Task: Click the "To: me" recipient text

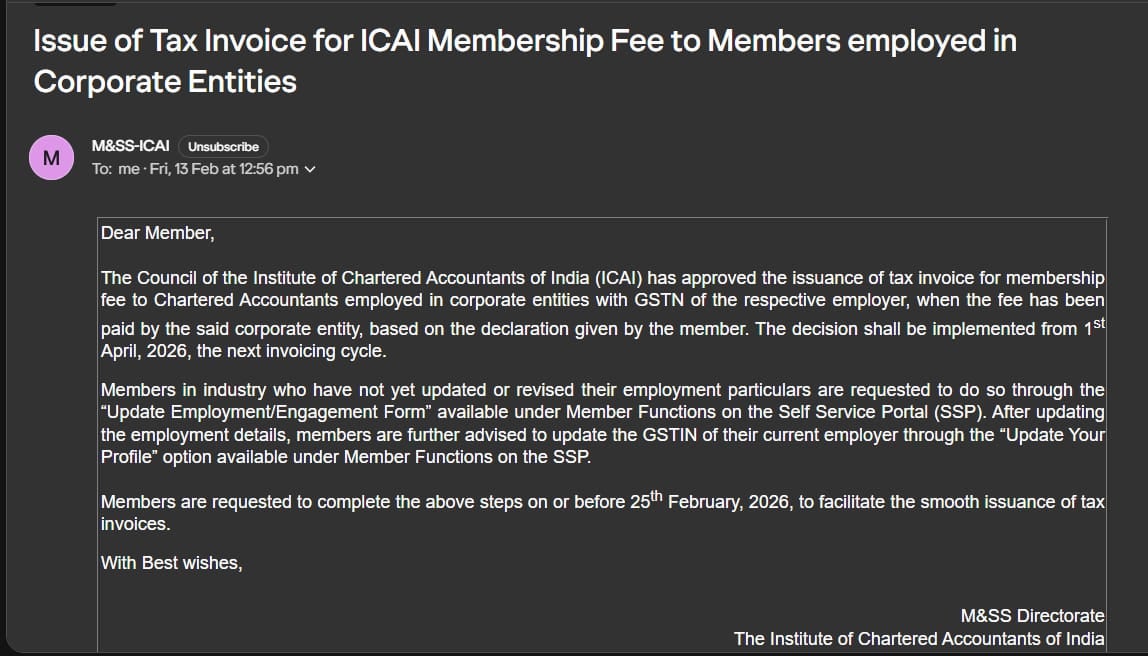Action: 115,169
